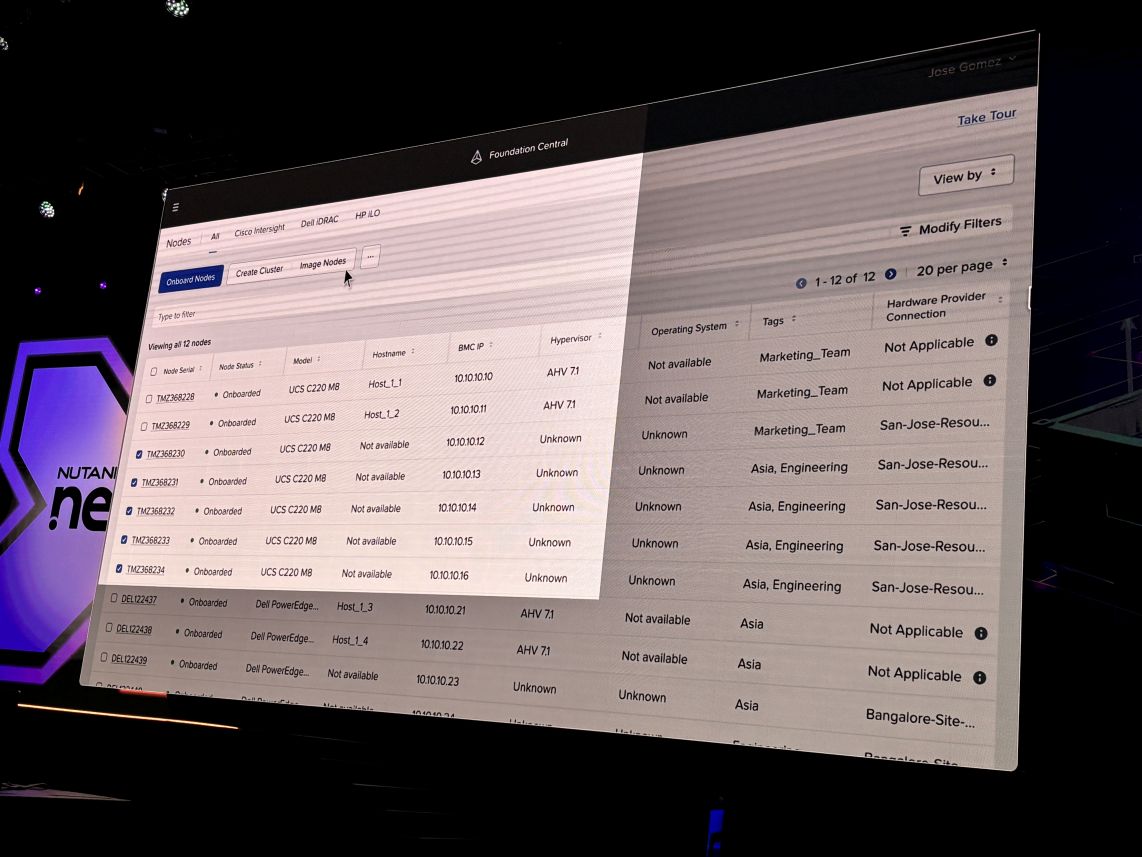Expand the 20 per page selector
This screenshot has width=1142, height=857.
pos(962,267)
